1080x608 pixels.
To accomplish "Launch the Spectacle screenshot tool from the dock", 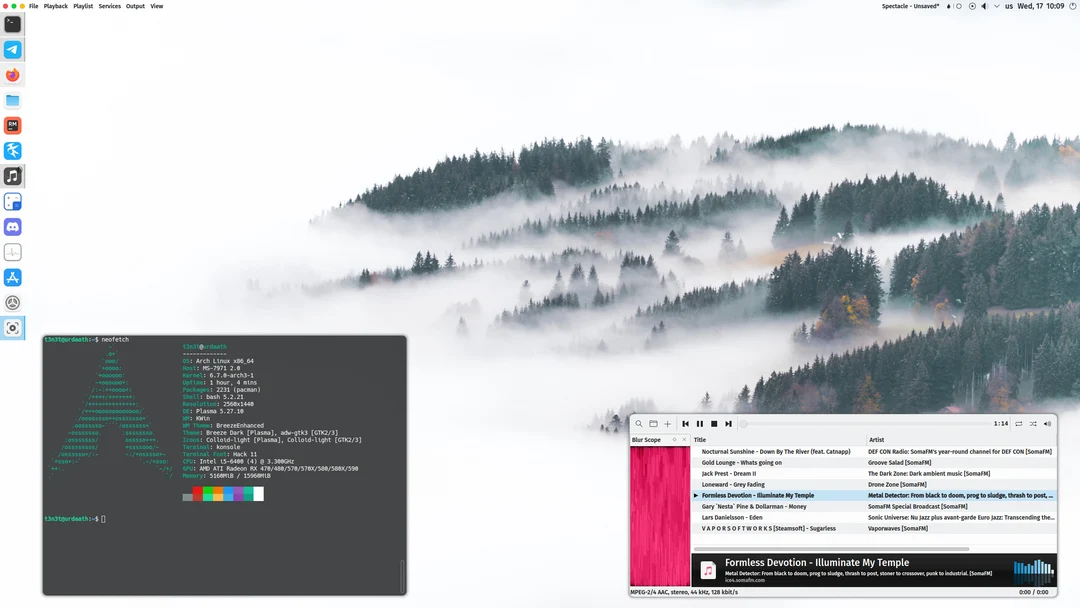I will pyautogui.click(x=12, y=328).
